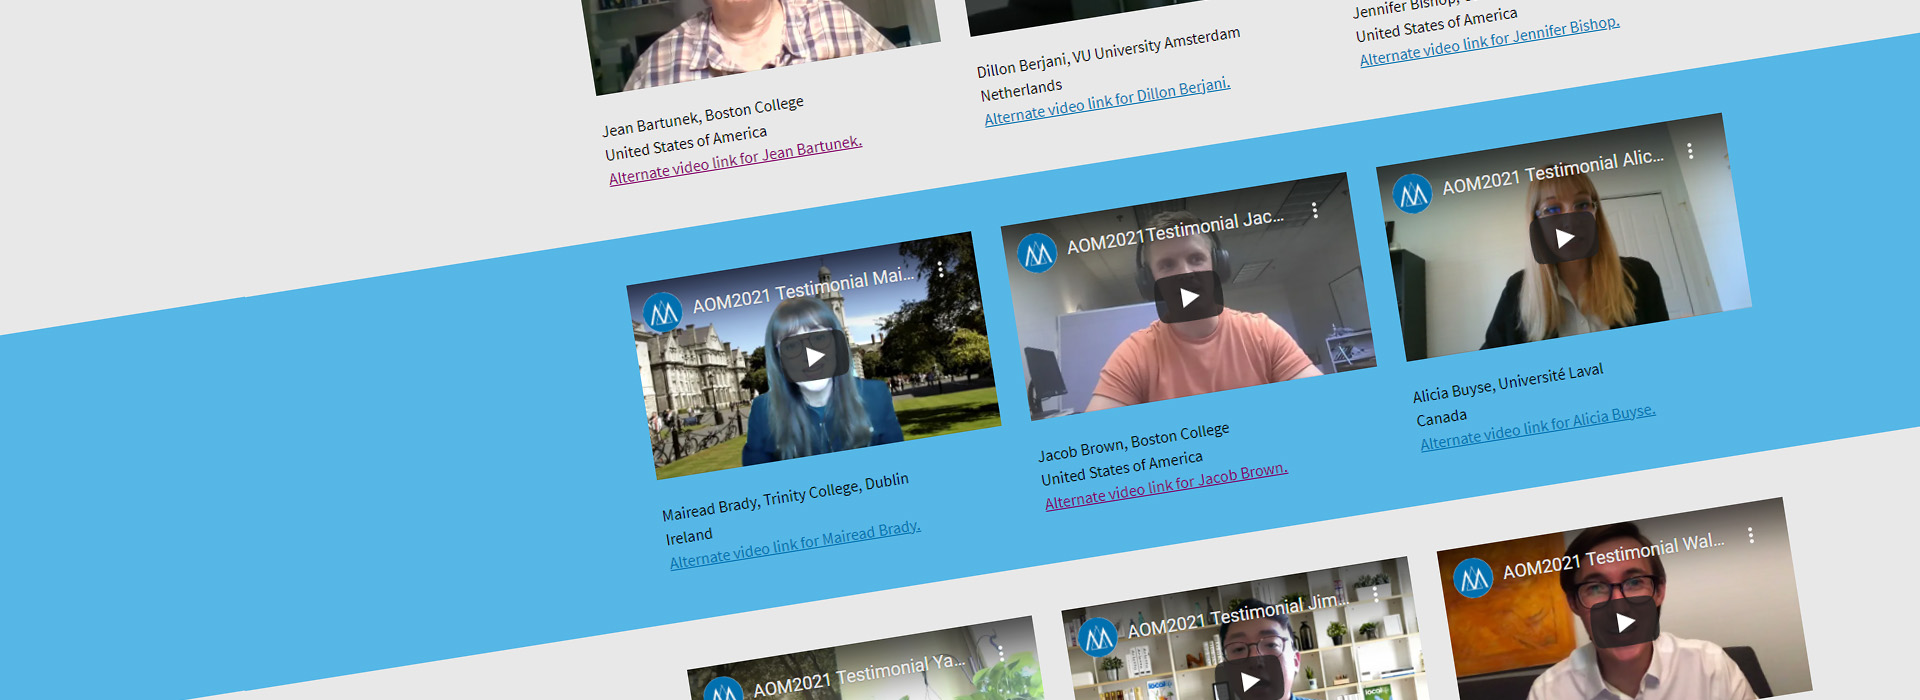The width and height of the screenshot is (1920, 700).
Task: Follow alternate video link for Jean Bartunek
Action: coord(736,160)
